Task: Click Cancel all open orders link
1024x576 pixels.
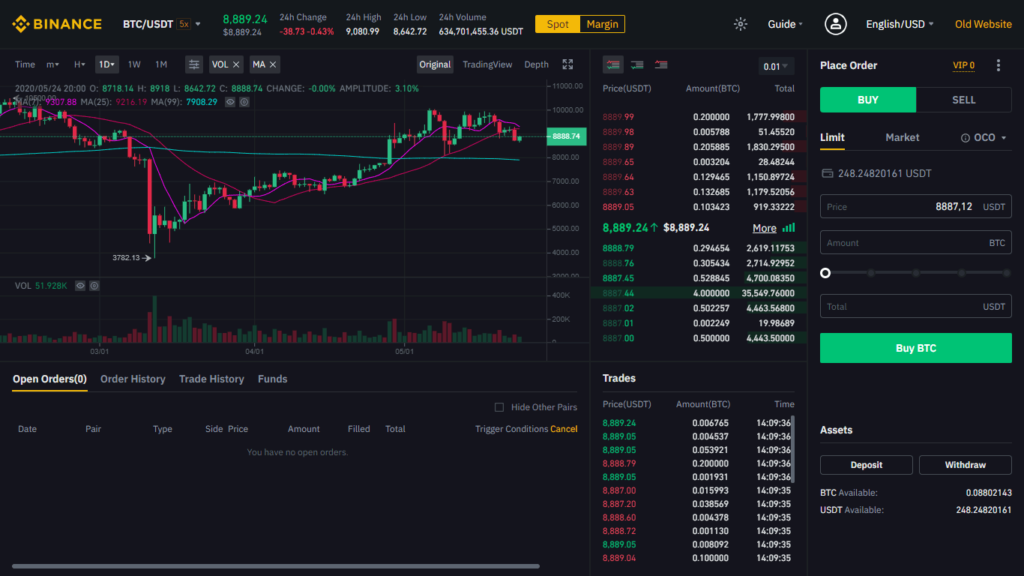Action: tap(564, 429)
